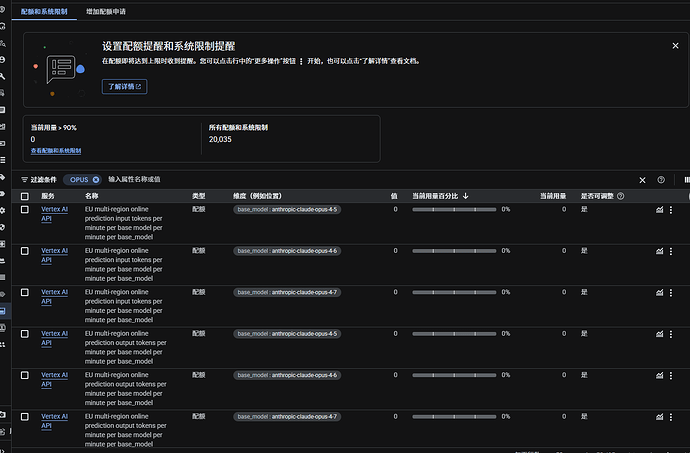Click the 当前用量 > 90% summary label

54,128
